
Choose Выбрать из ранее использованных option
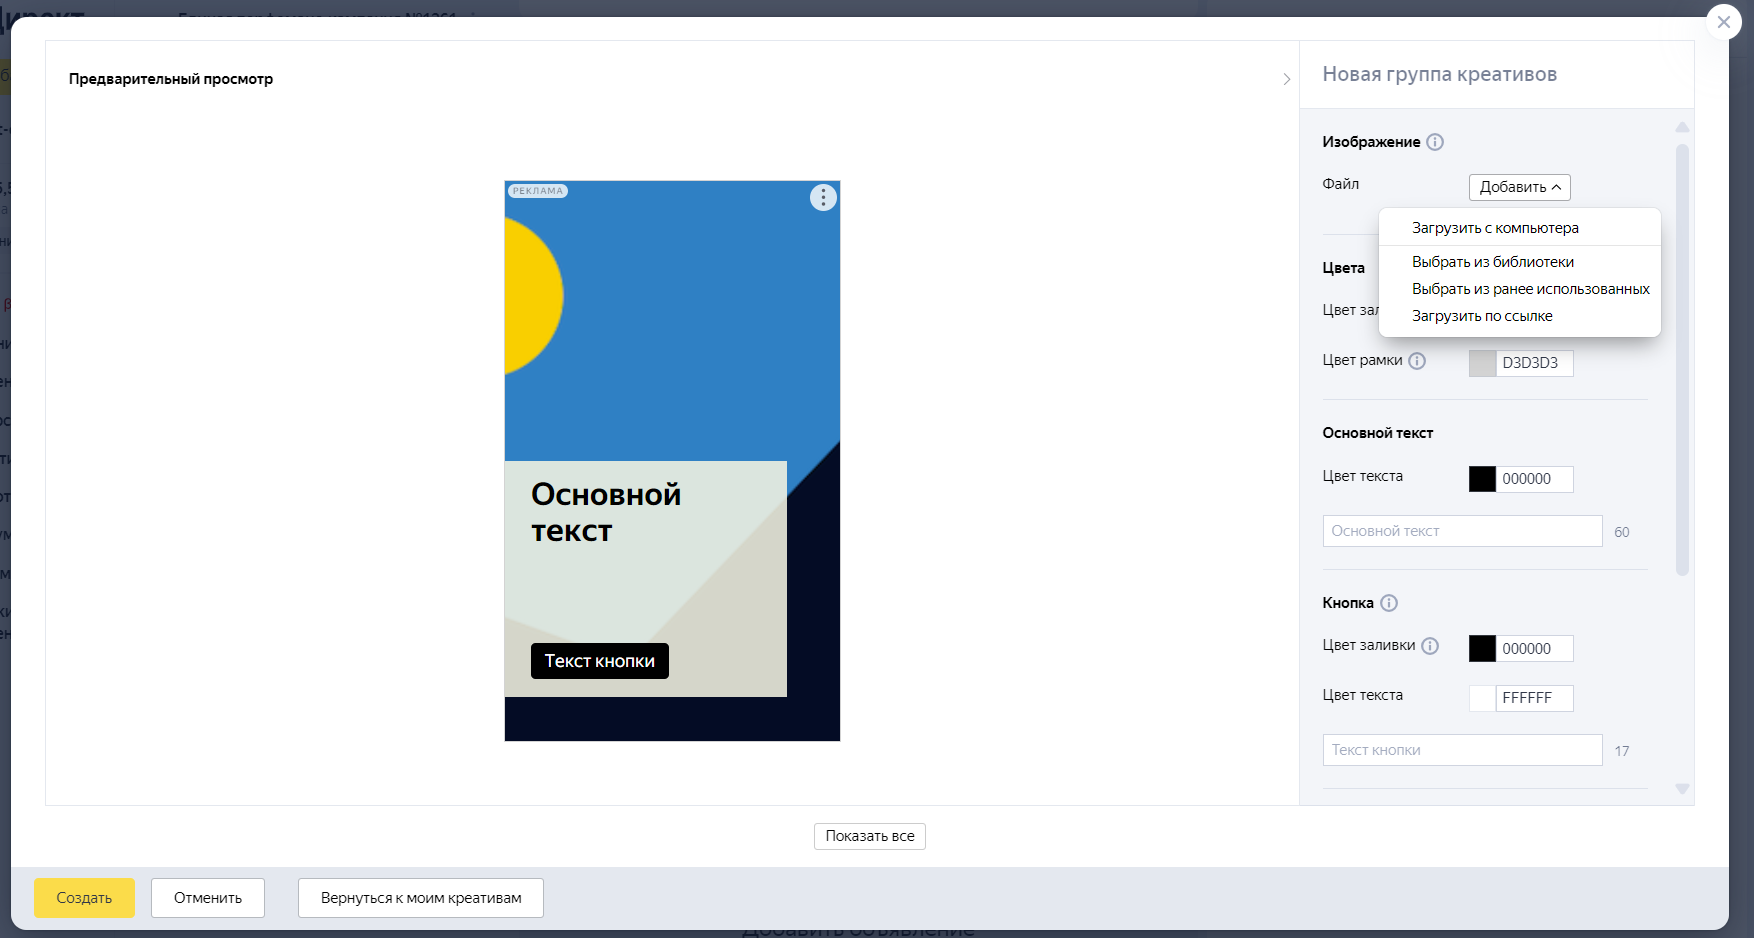pos(1519,289)
